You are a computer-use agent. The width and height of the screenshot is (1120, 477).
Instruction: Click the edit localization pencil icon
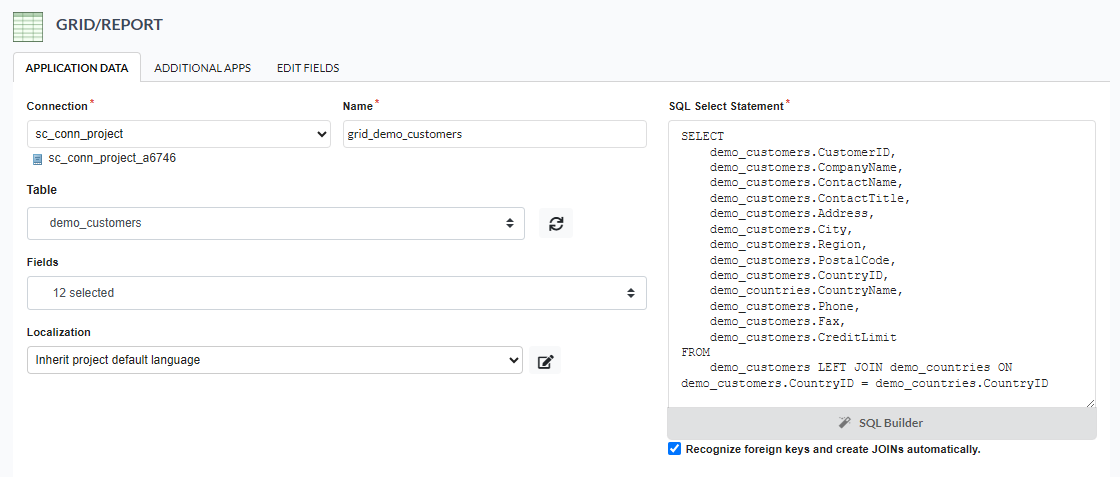pos(545,361)
